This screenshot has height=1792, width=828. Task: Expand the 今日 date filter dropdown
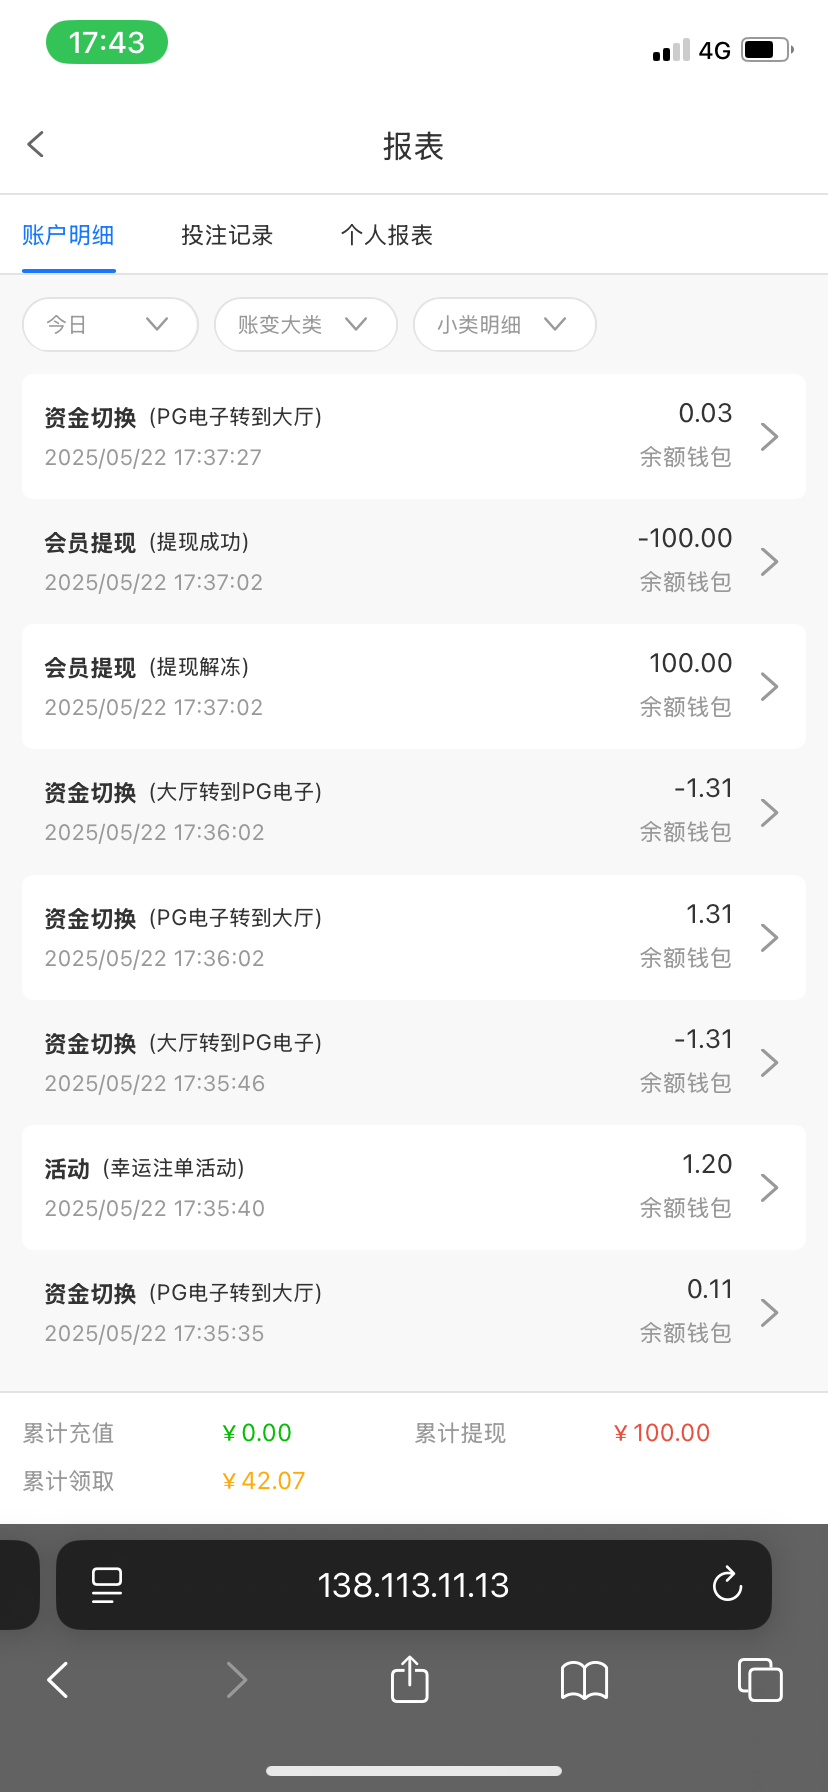(x=109, y=324)
